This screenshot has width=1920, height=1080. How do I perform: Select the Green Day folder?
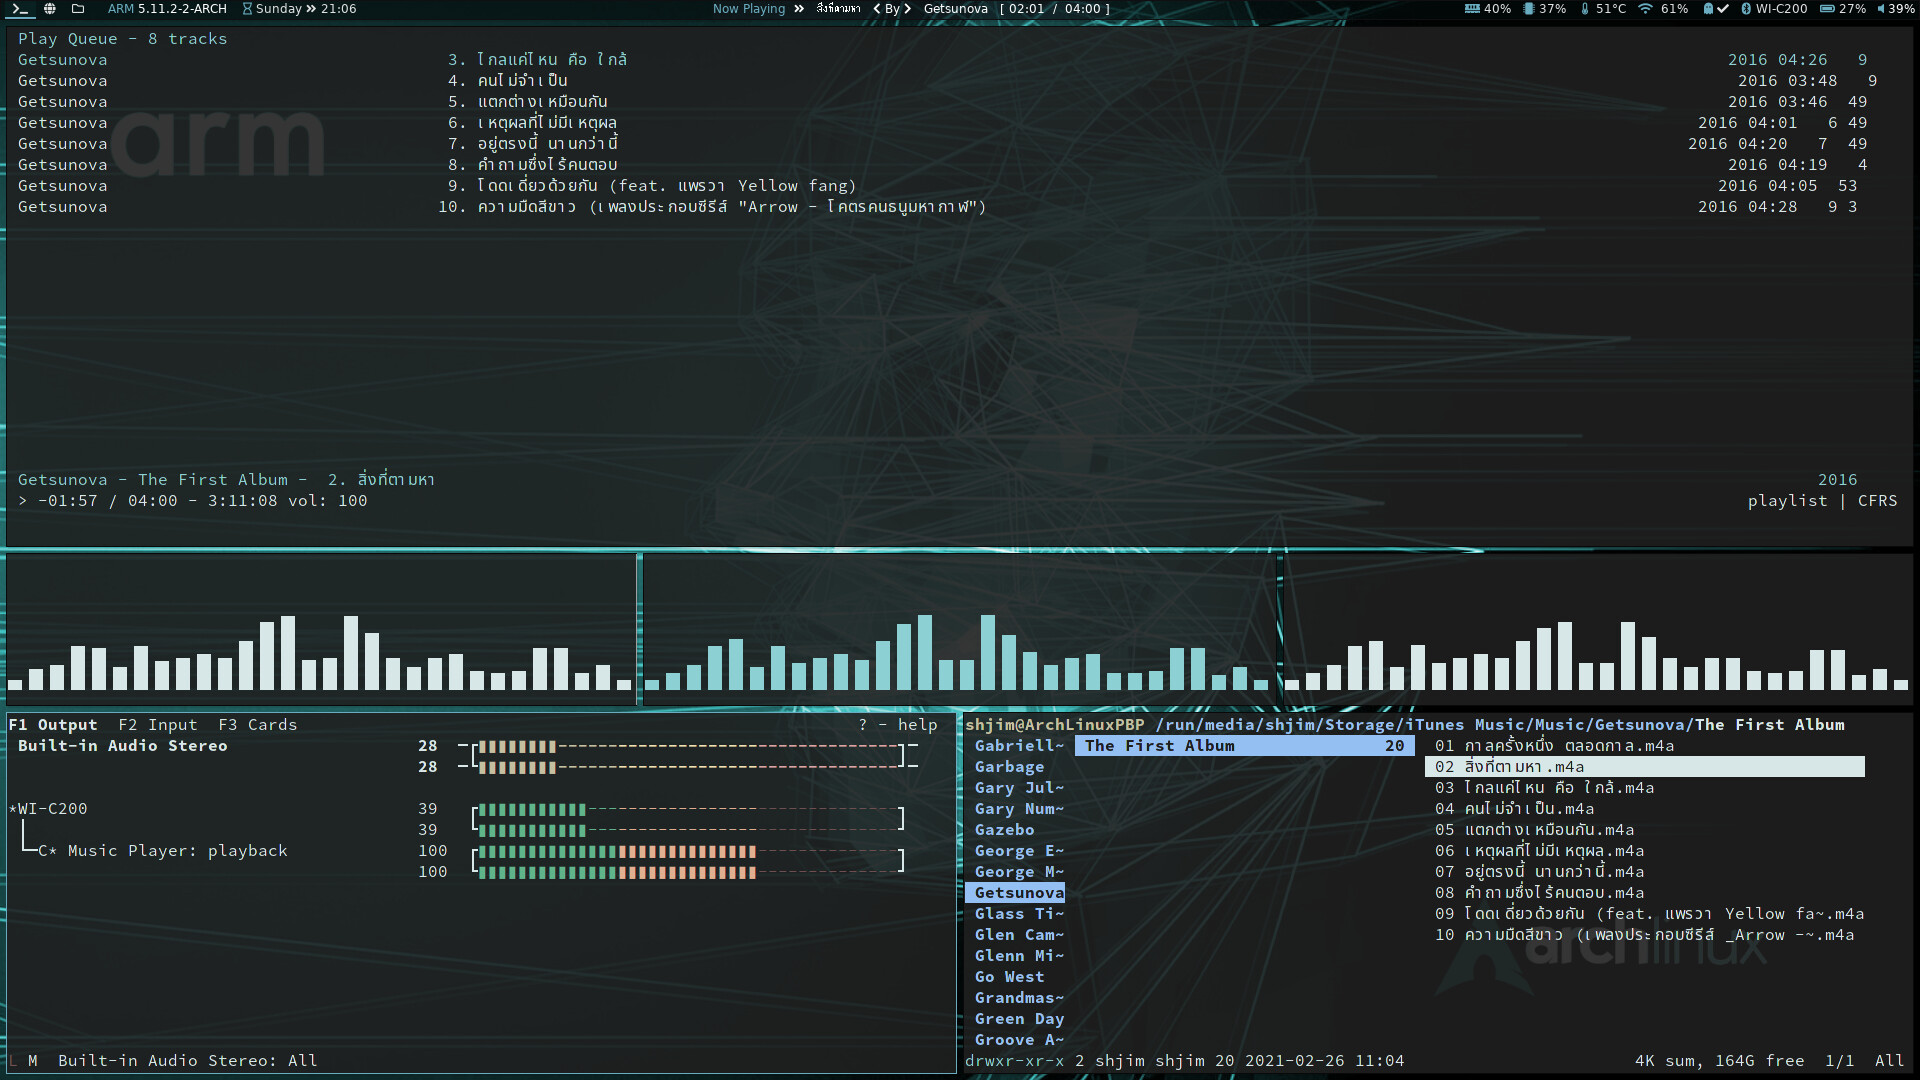1020,1019
